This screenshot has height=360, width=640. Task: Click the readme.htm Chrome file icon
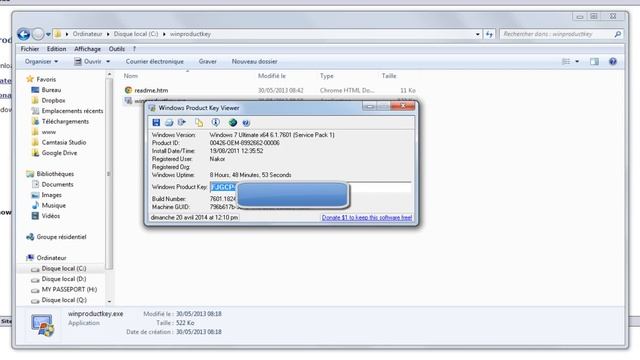click(x=128, y=90)
